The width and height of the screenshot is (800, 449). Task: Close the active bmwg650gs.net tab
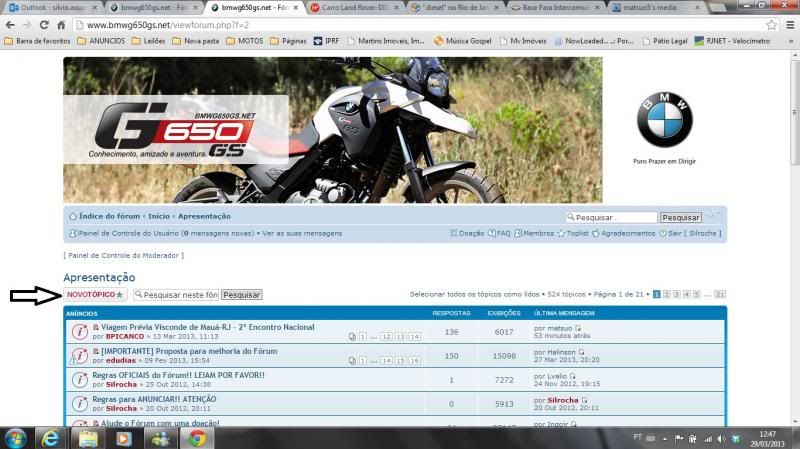pos(295,8)
